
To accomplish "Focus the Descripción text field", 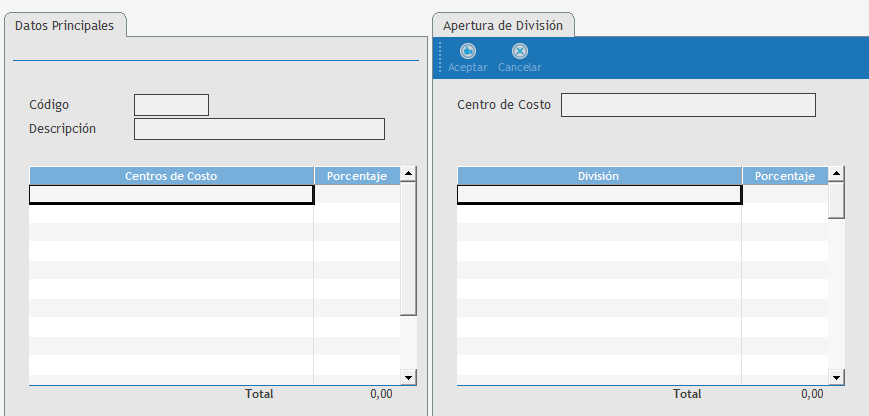I will (259, 129).
